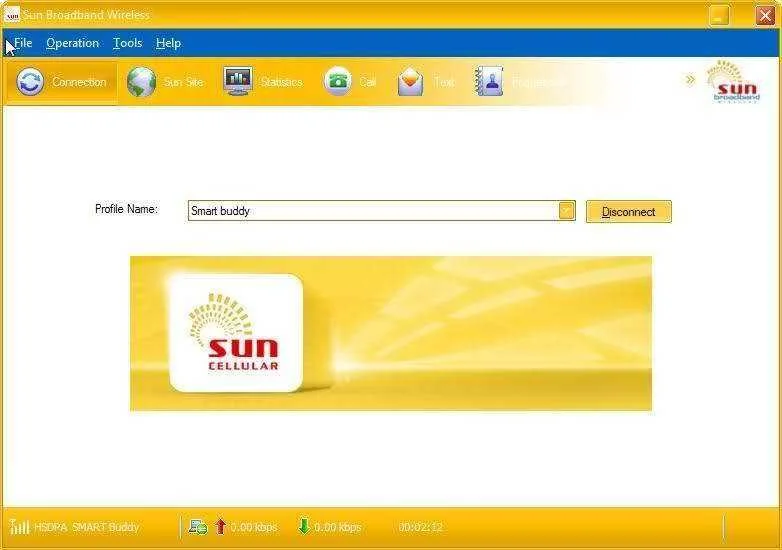Click the app icon in title bar
Image resolution: width=782 pixels, height=550 pixels.
click(11, 15)
